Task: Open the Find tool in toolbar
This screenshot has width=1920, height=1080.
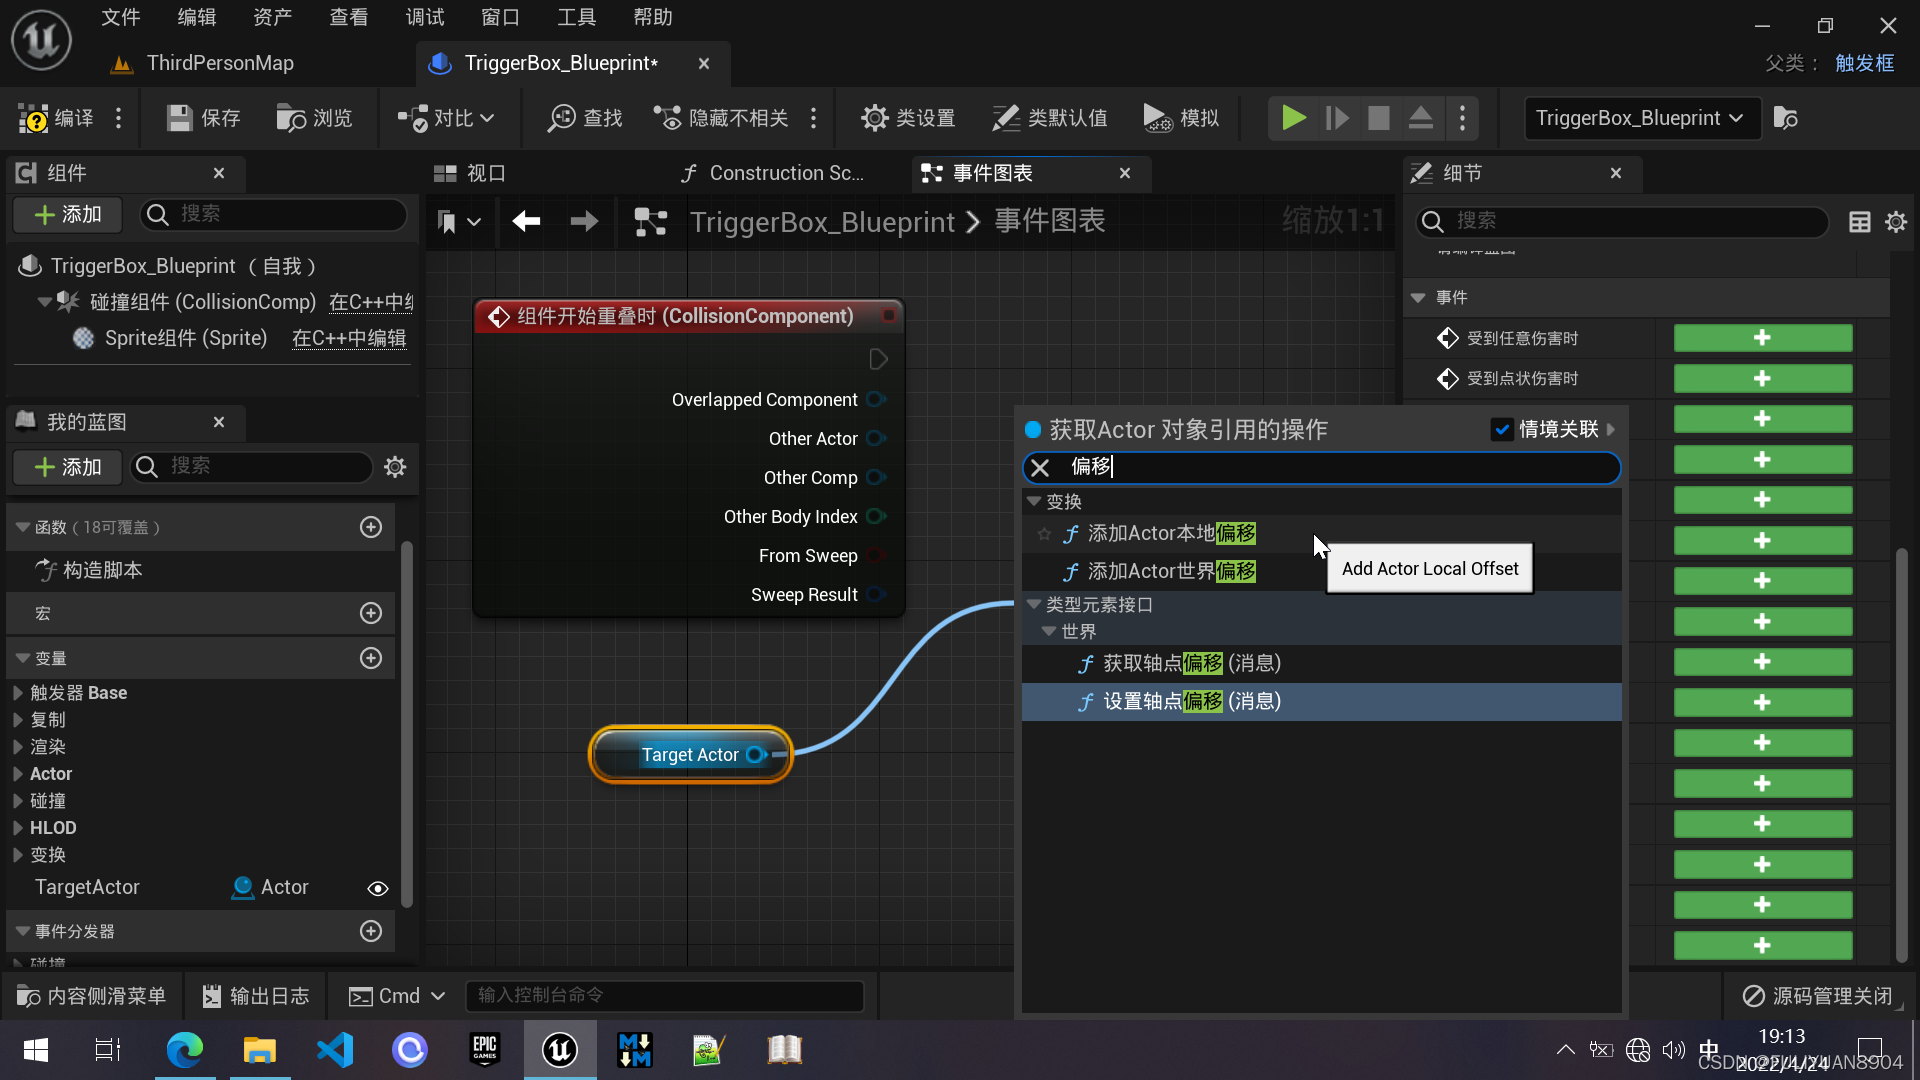Action: 562,118
